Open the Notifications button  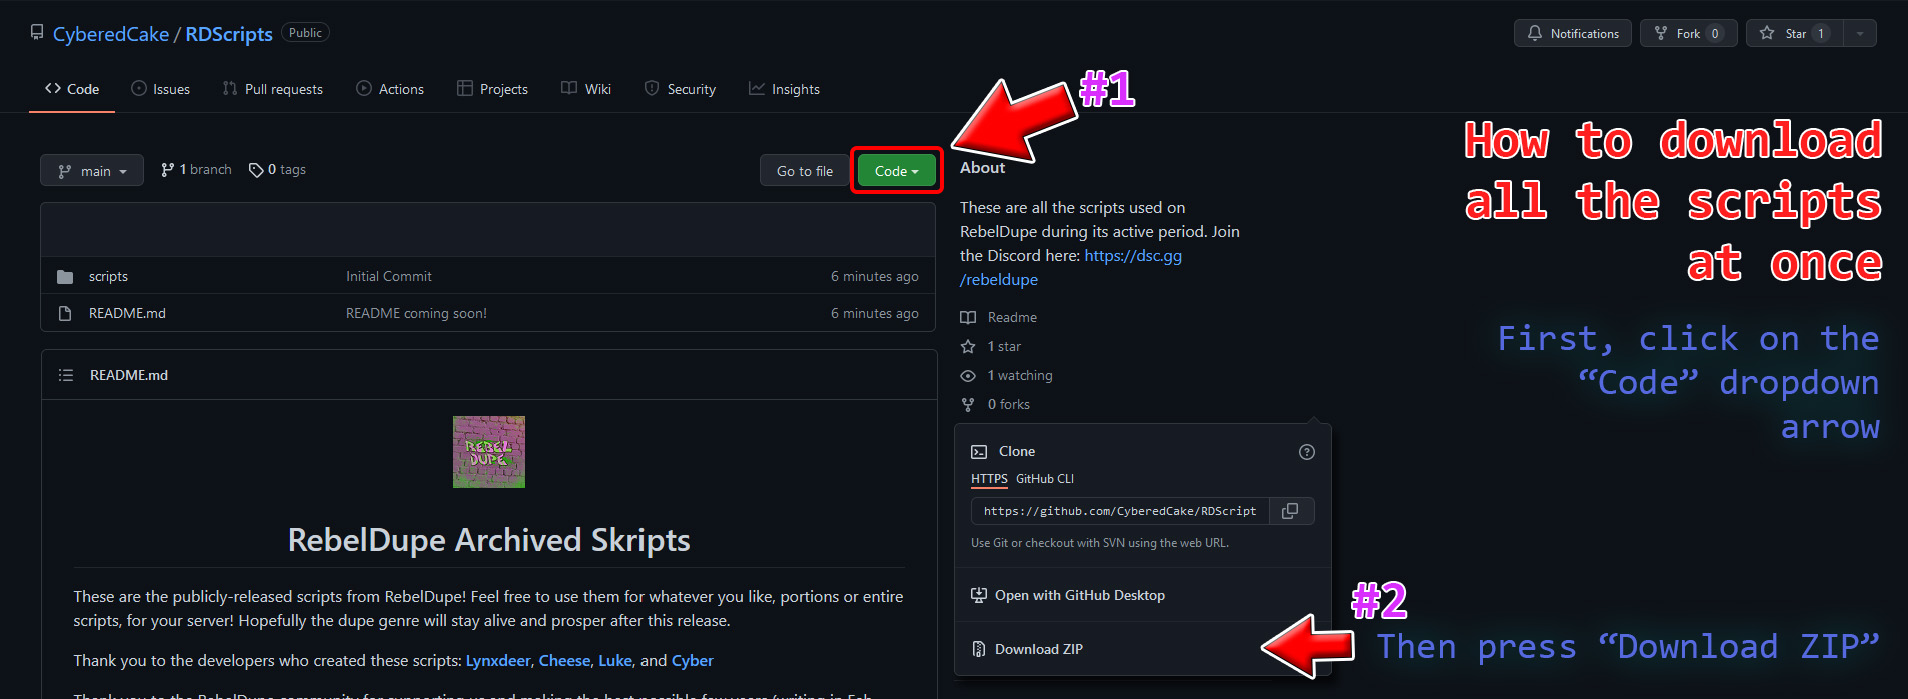(x=1573, y=33)
